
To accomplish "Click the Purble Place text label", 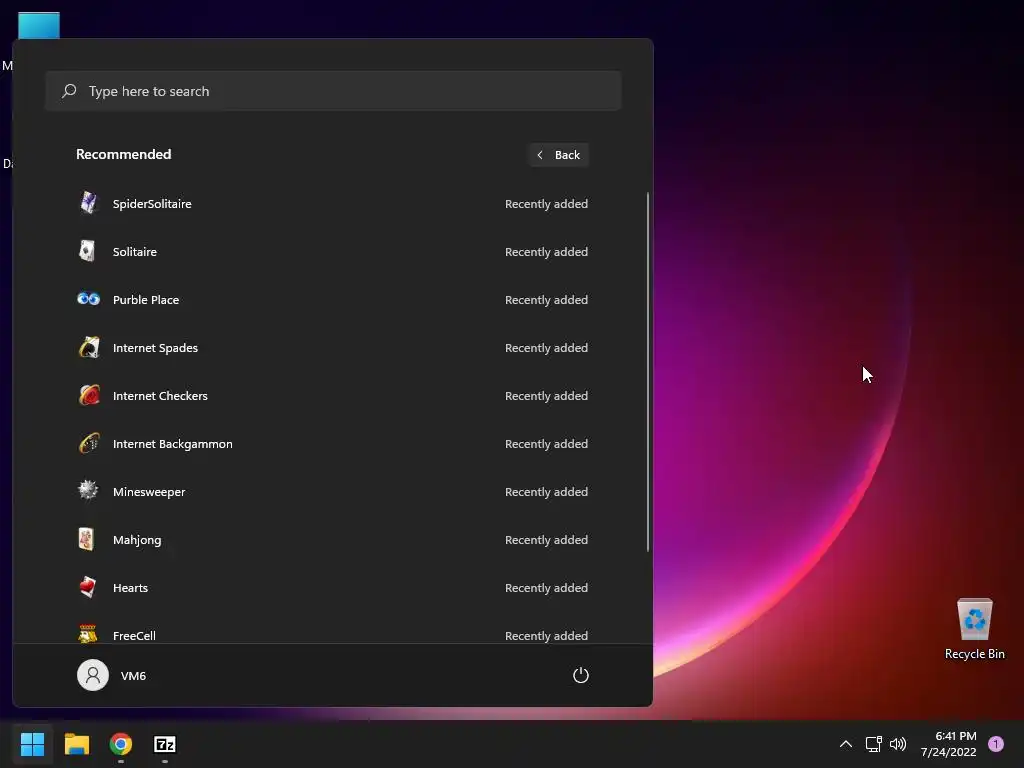I will (x=146, y=300).
